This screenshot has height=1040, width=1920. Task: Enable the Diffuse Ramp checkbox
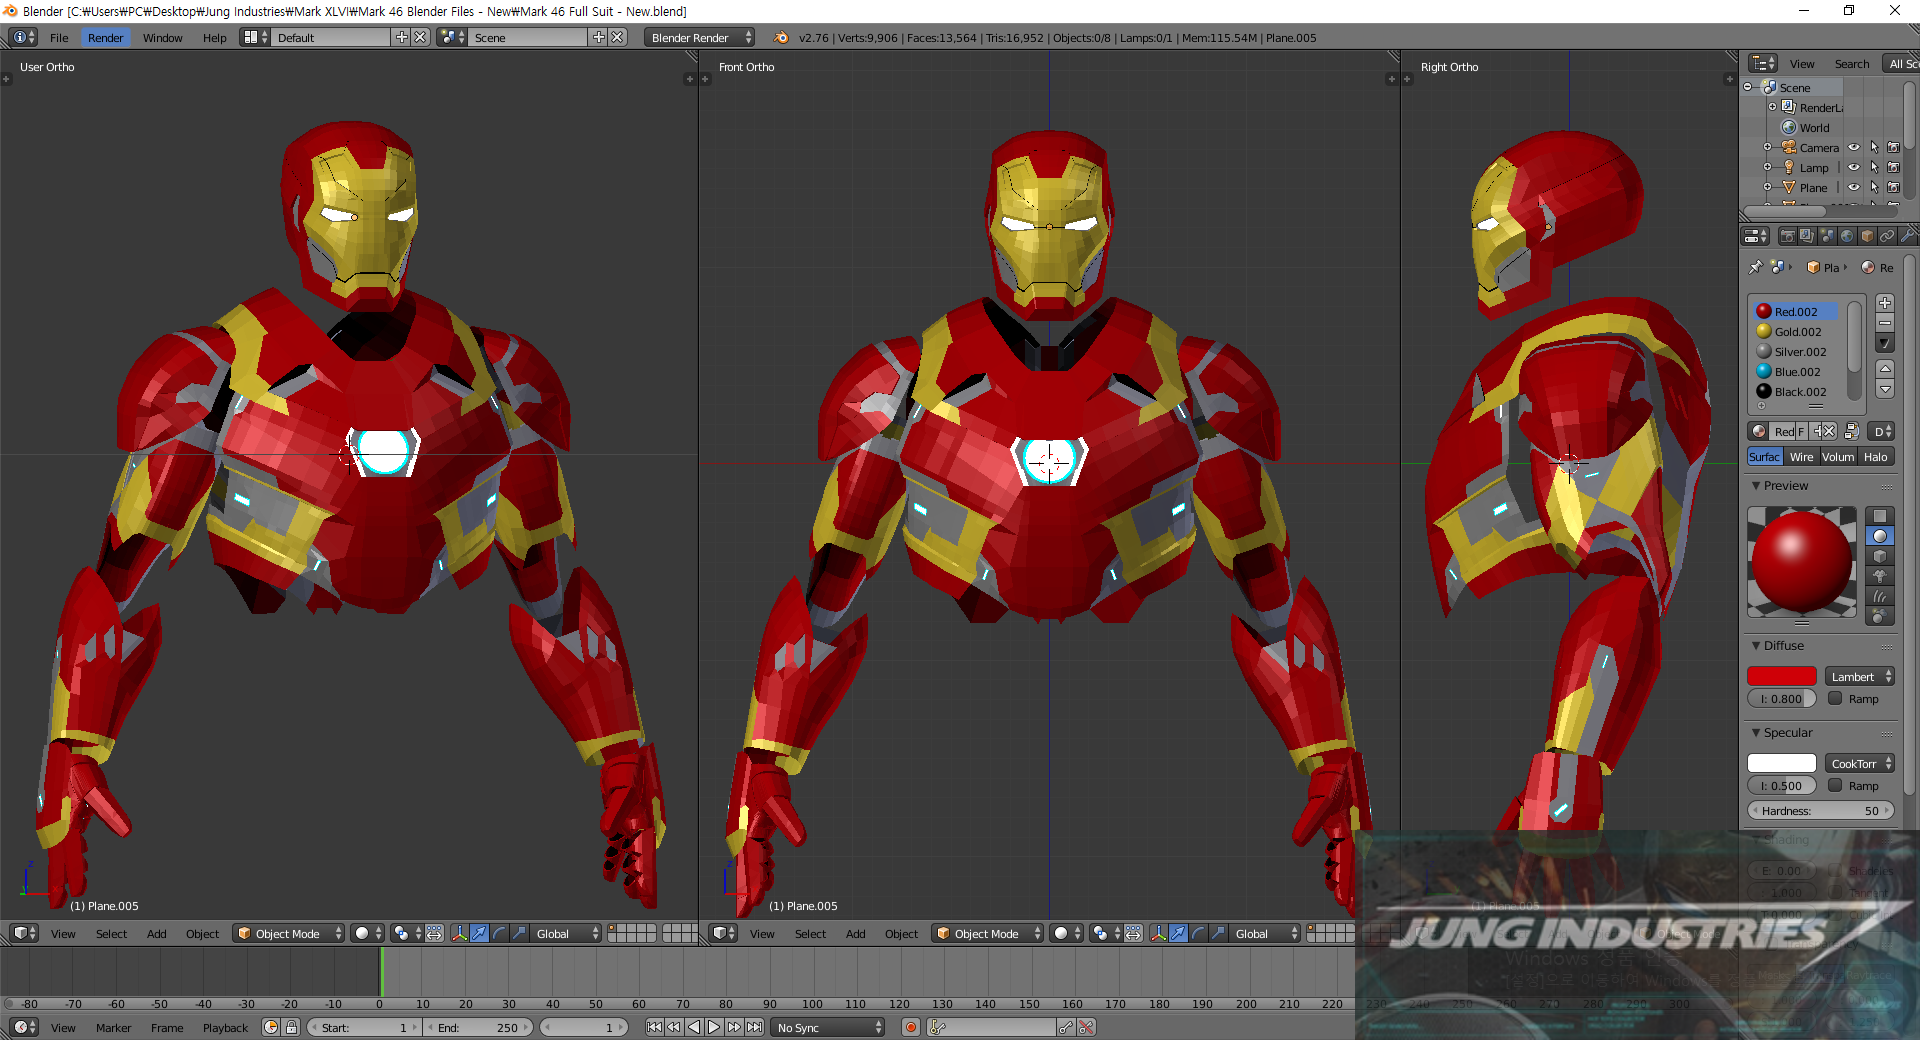pyautogui.click(x=1835, y=699)
